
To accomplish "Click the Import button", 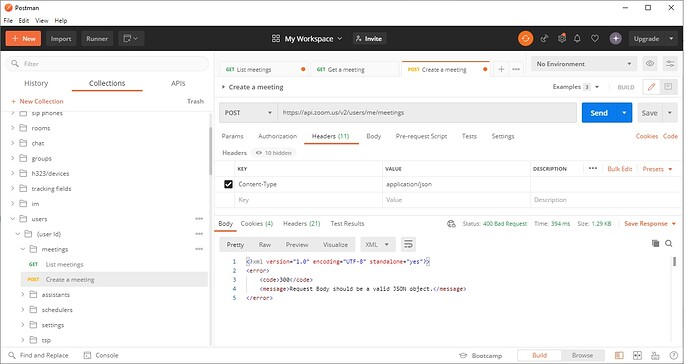I will click(x=61, y=39).
